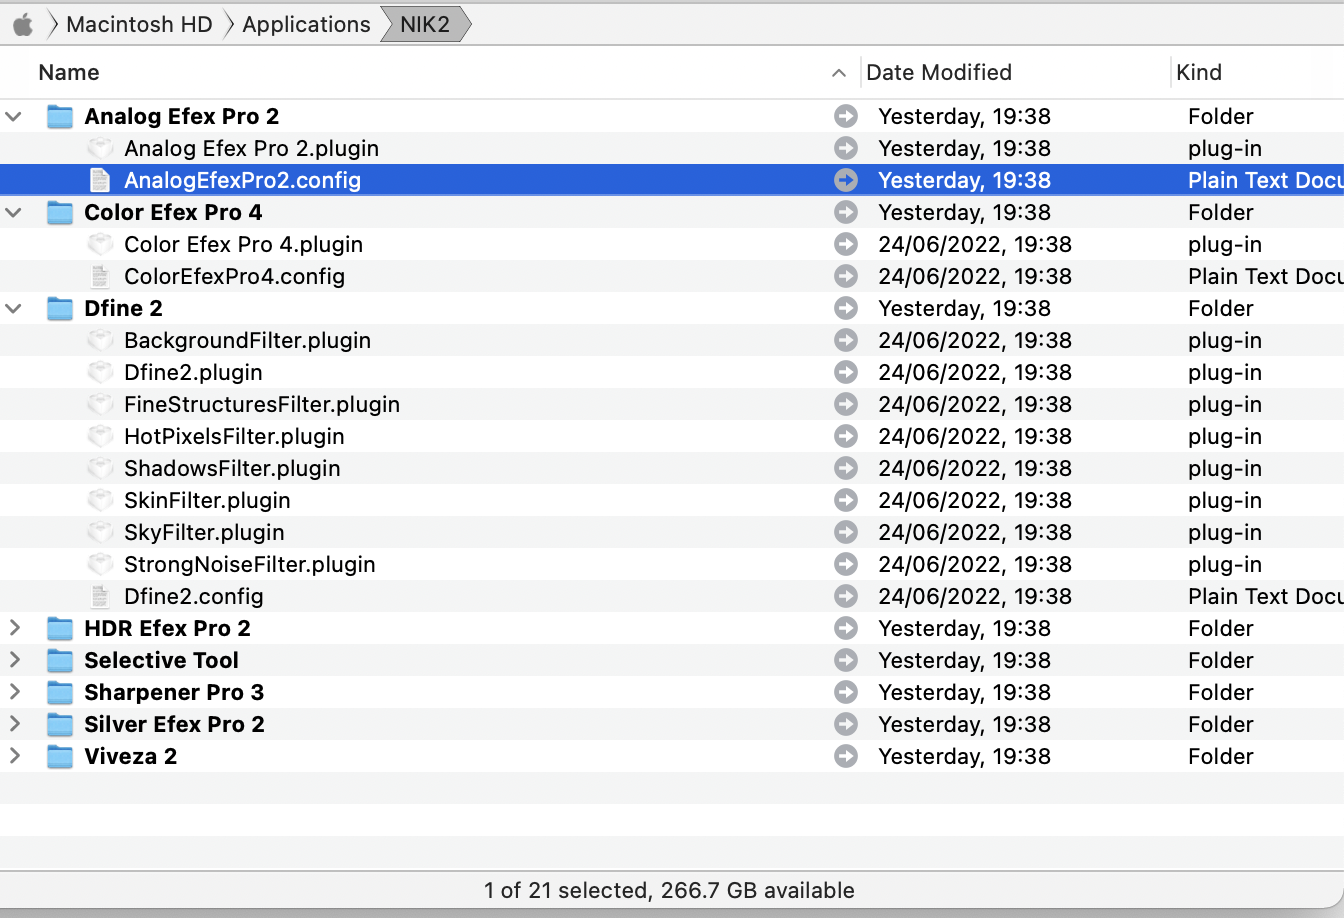
Task: Select HotPixelsFilter.plugin file name
Action: click(235, 436)
